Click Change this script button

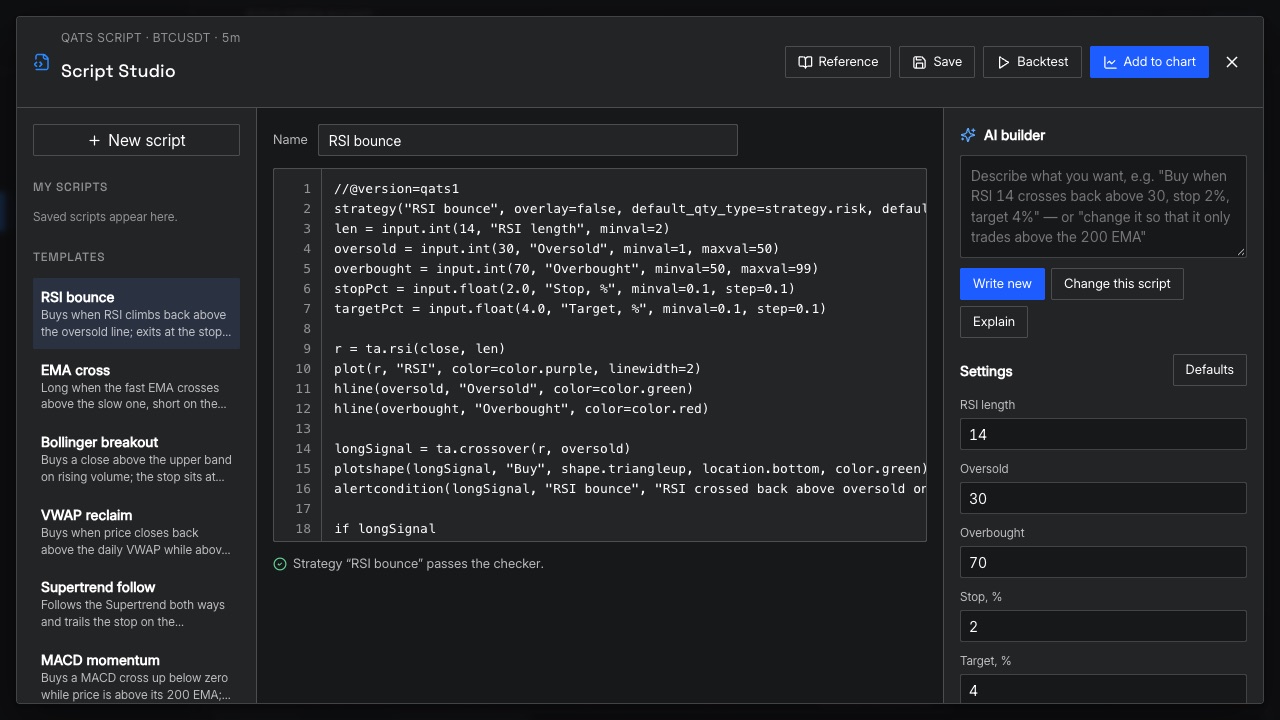[x=1117, y=284]
